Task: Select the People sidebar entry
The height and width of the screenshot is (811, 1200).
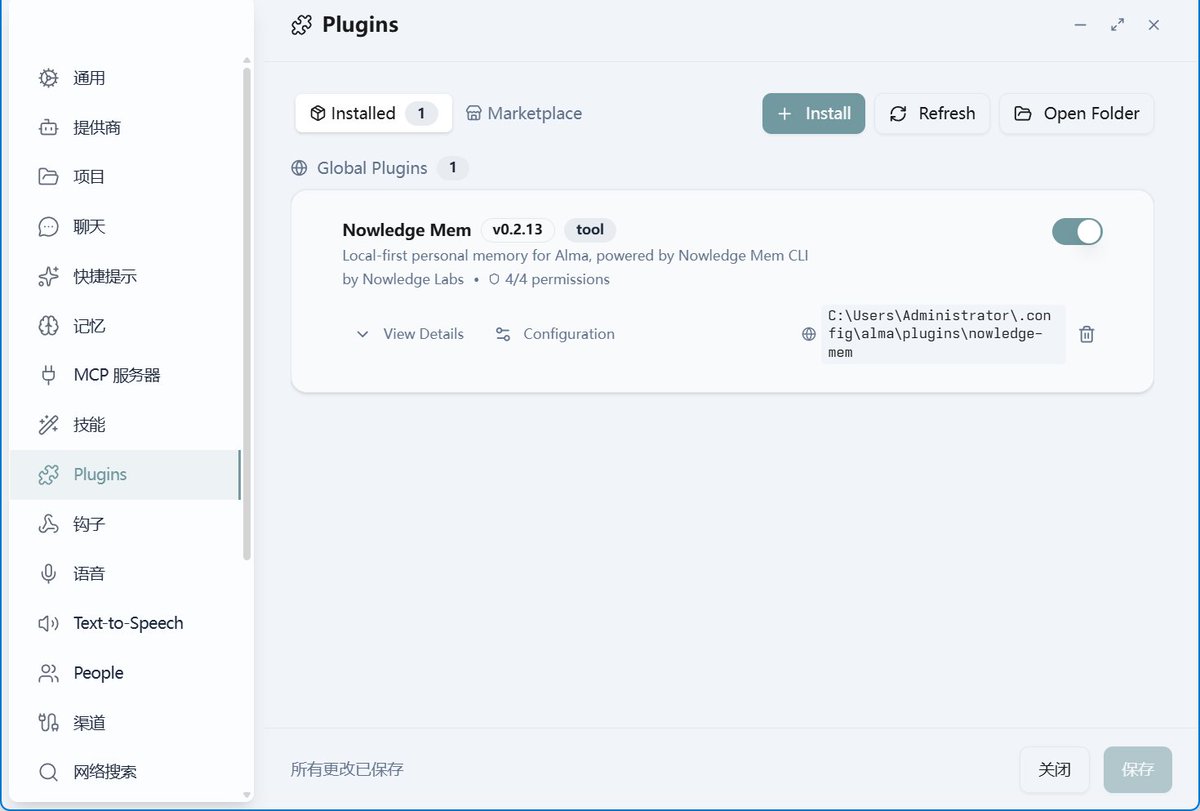Action: [x=97, y=672]
